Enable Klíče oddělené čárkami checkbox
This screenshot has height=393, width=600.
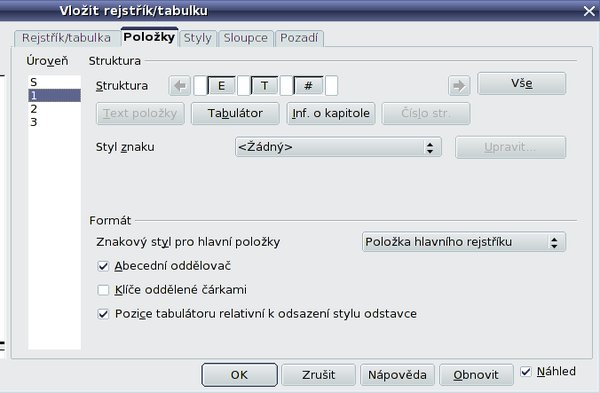click(x=103, y=290)
